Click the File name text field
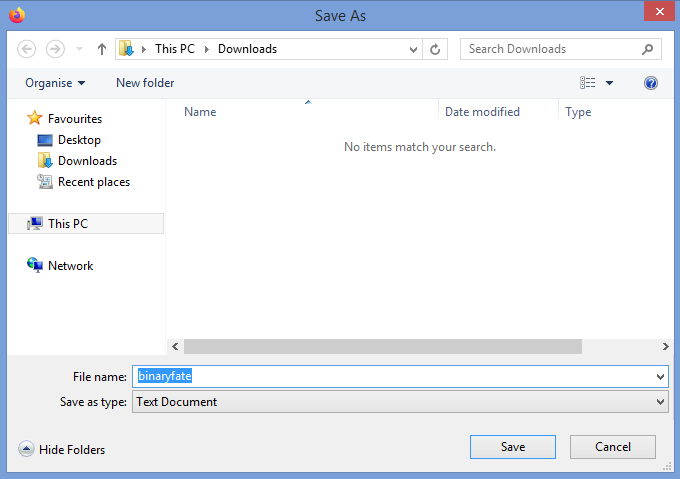Viewport: 680px width, 479px height. (x=400, y=376)
